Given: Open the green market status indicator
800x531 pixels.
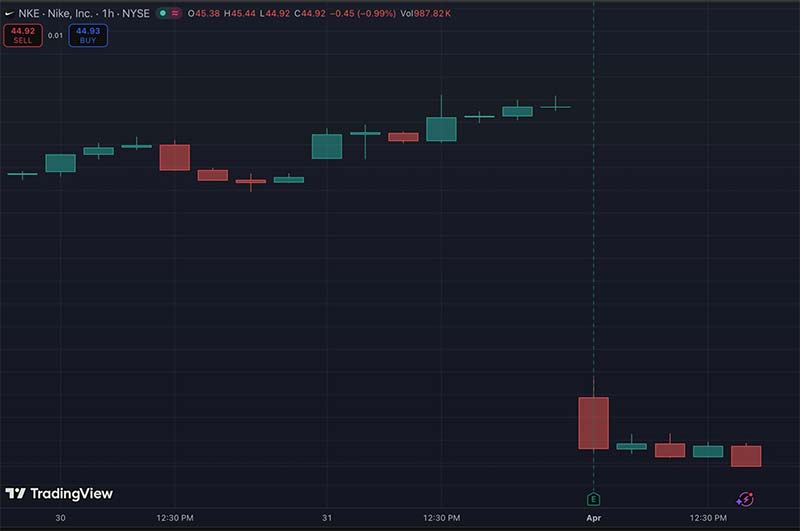Looking at the screenshot, I should point(163,13).
